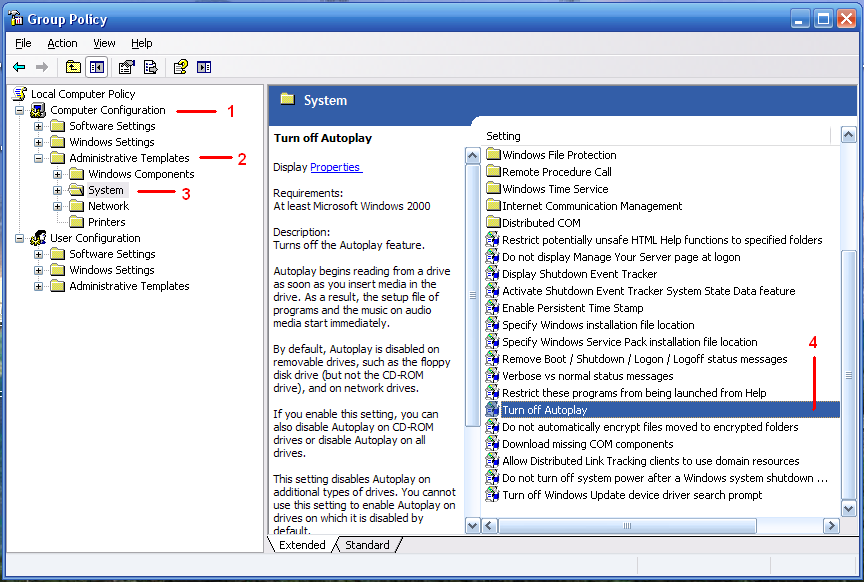Screen dimensions: 864x582
Task: Click the Export List toolbar icon
Action: pos(150,67)
